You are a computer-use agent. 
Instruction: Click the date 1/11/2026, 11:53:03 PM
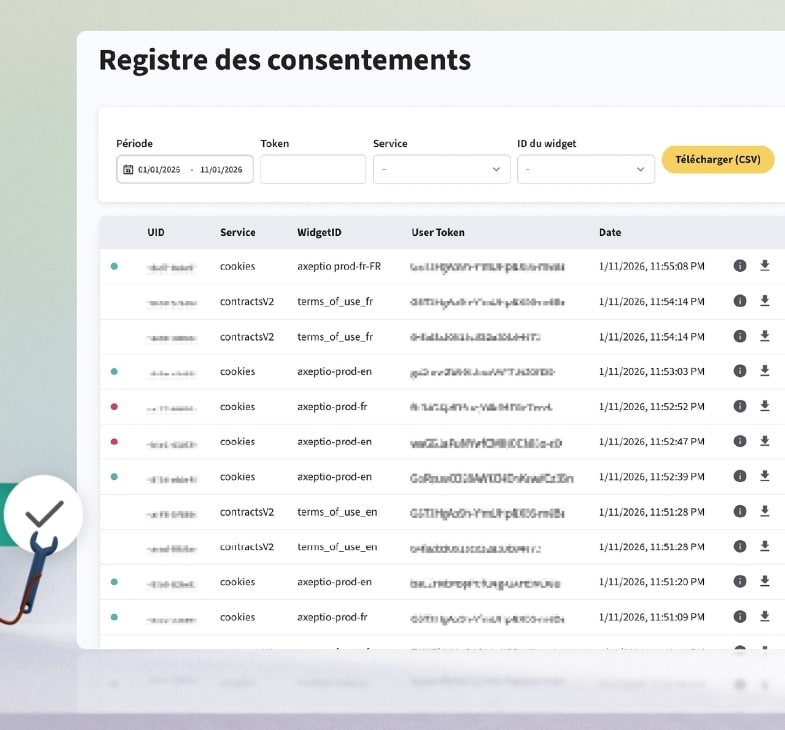[651, 372]
